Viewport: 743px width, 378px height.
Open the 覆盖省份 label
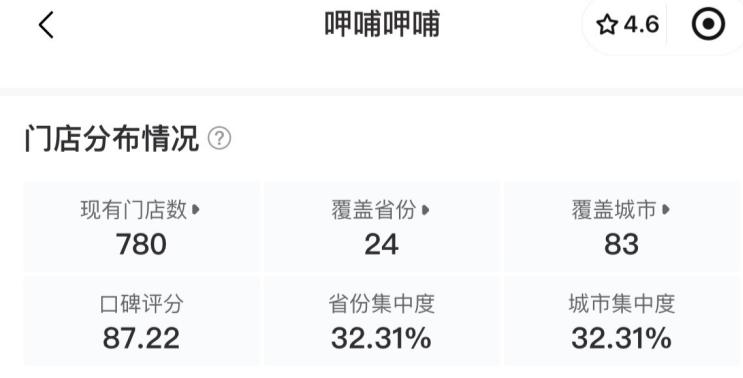[374, 210]
